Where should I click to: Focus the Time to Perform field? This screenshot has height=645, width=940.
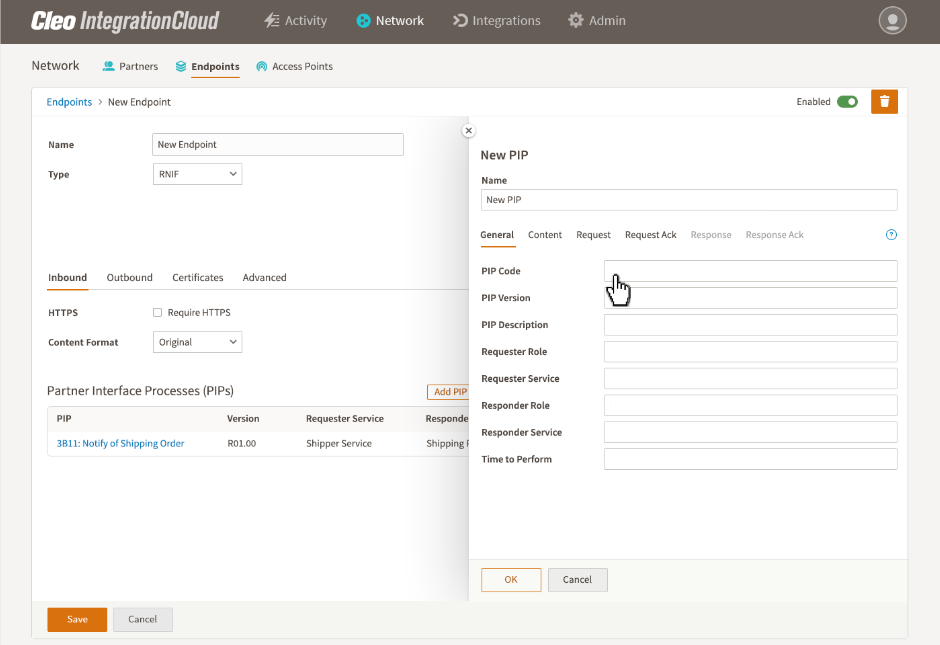pos(751,459)
